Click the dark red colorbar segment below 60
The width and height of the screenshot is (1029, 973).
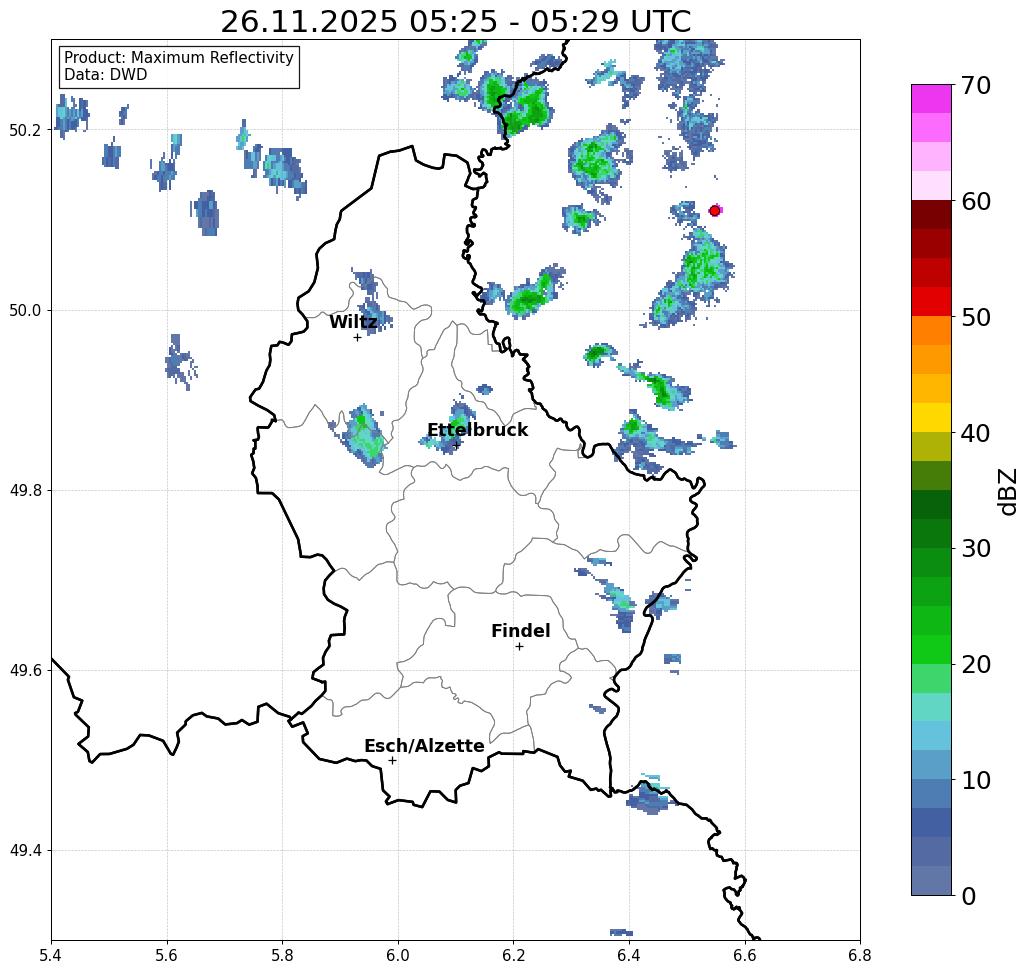[x=931, y=215]
